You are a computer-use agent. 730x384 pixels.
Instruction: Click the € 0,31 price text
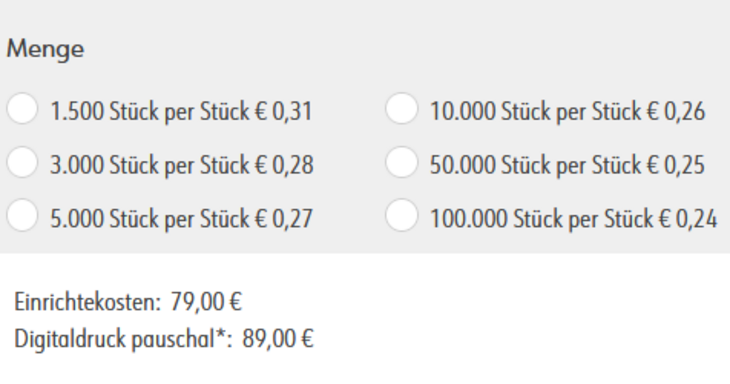(284, 112)
